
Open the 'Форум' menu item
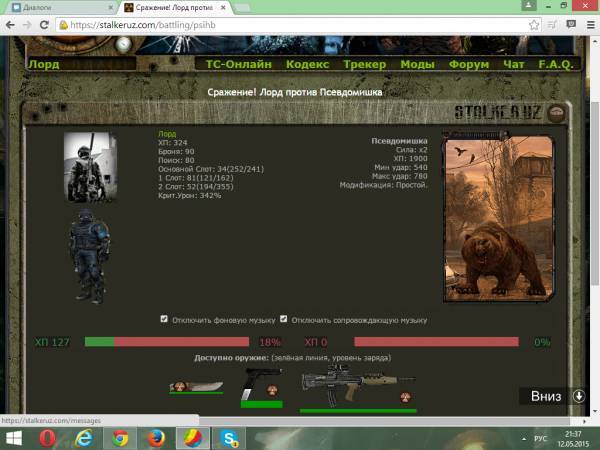(469, 64)
